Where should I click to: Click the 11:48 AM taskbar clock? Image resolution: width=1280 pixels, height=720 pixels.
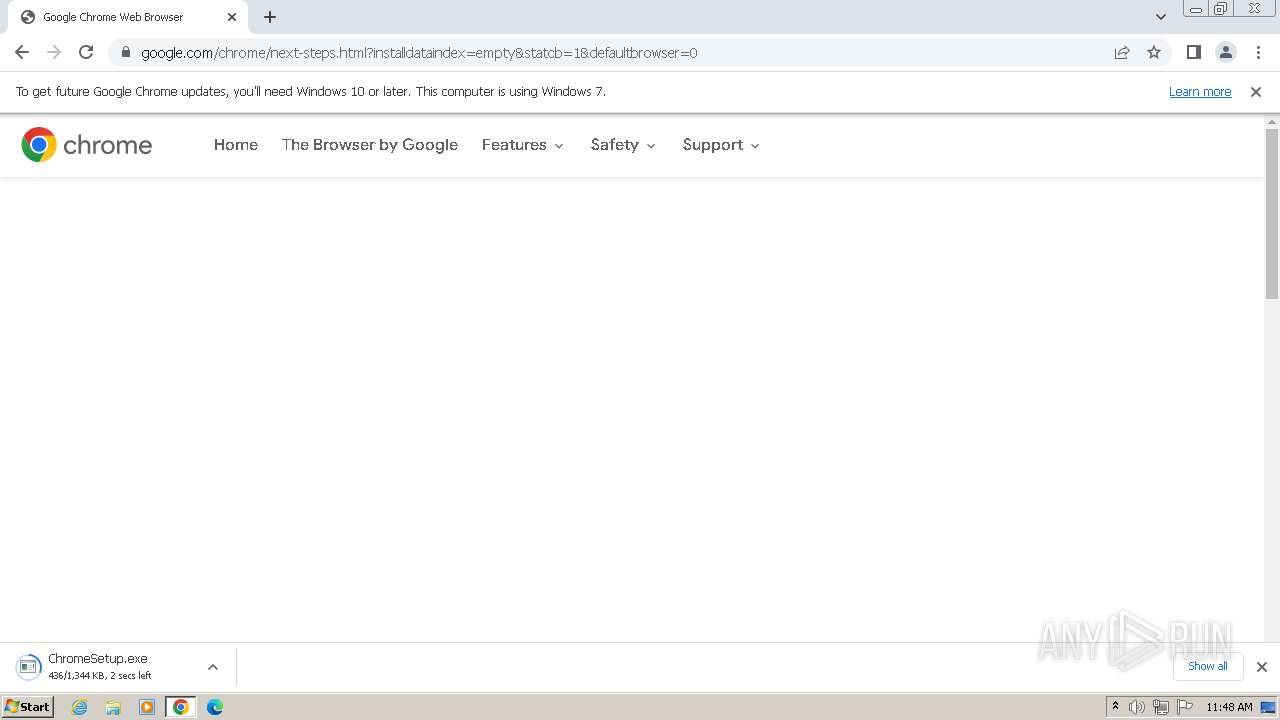click(1229, 707)
